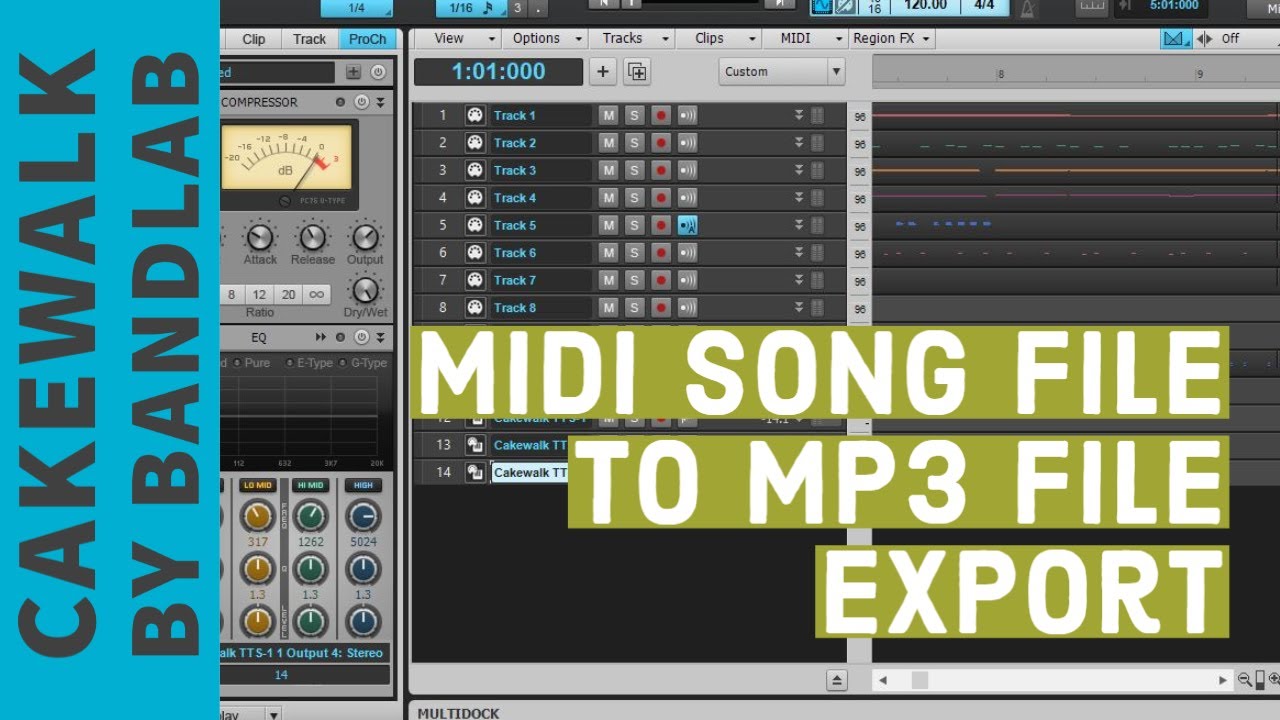Screen dimensions: 1280x720
Task: Mute Track 1
Action: click(608, 115)
